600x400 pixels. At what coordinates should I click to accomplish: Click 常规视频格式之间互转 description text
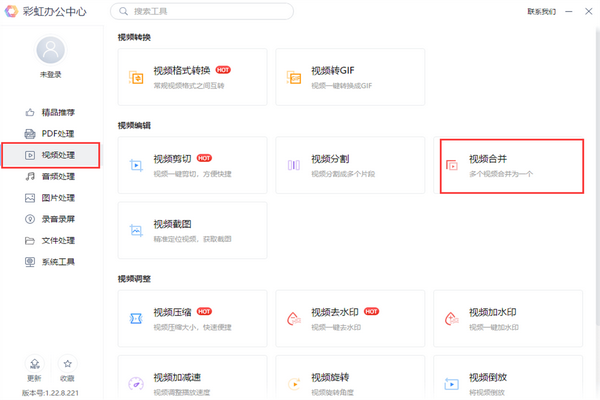click(x=189, y=86)
